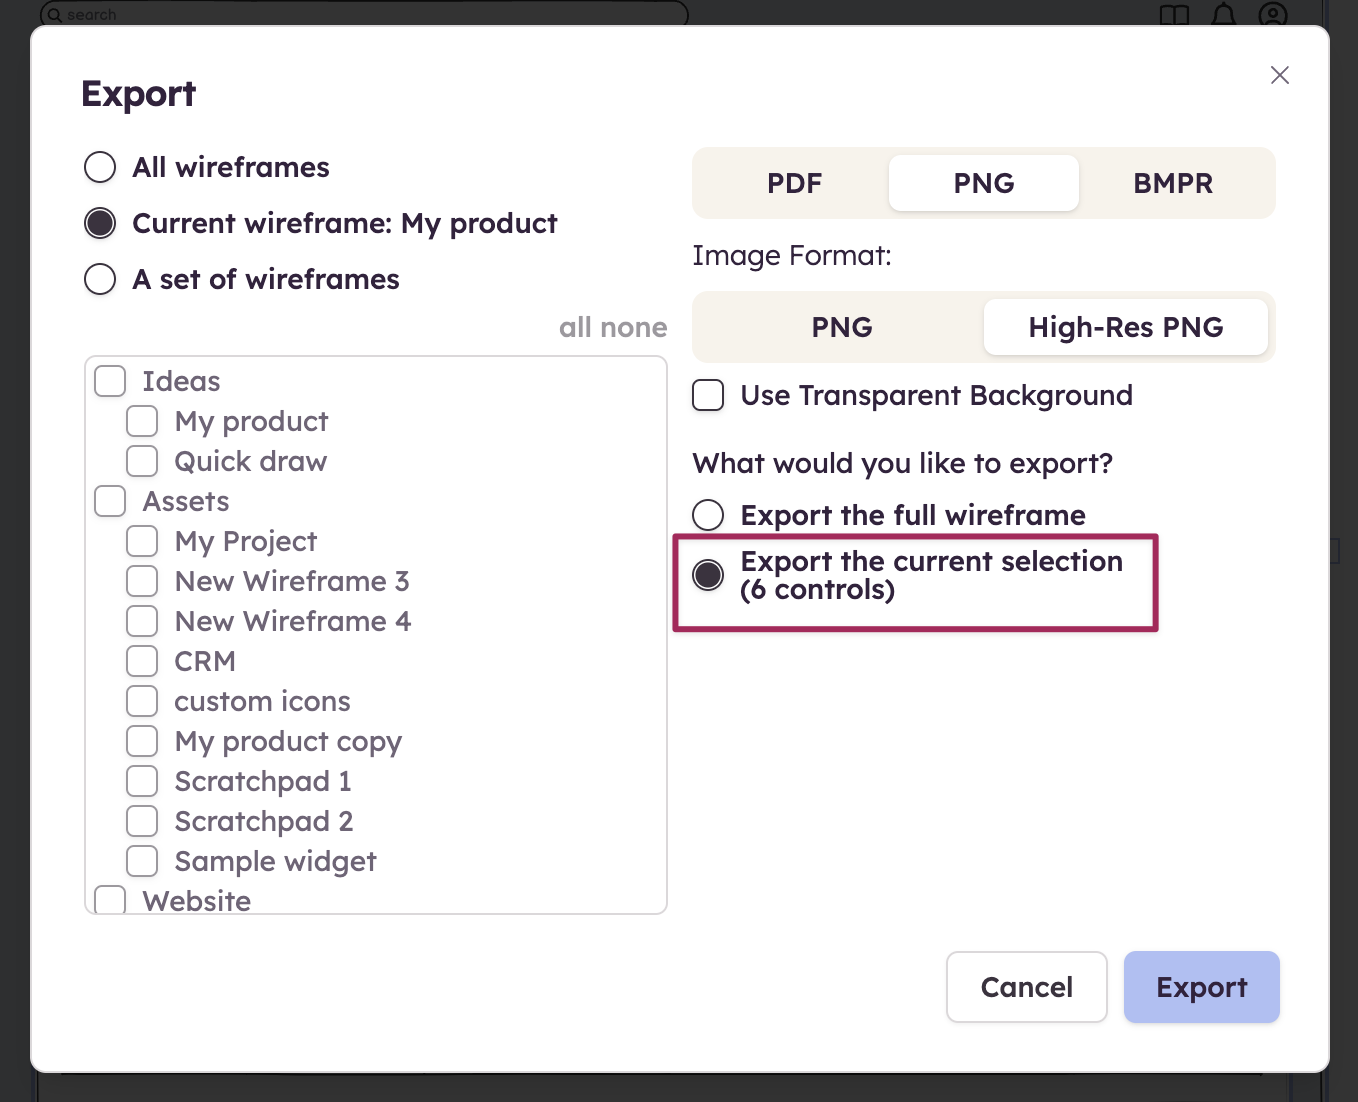Tick the CRM wireframe checkbox
The image size is (1358, 1102).
142,661
